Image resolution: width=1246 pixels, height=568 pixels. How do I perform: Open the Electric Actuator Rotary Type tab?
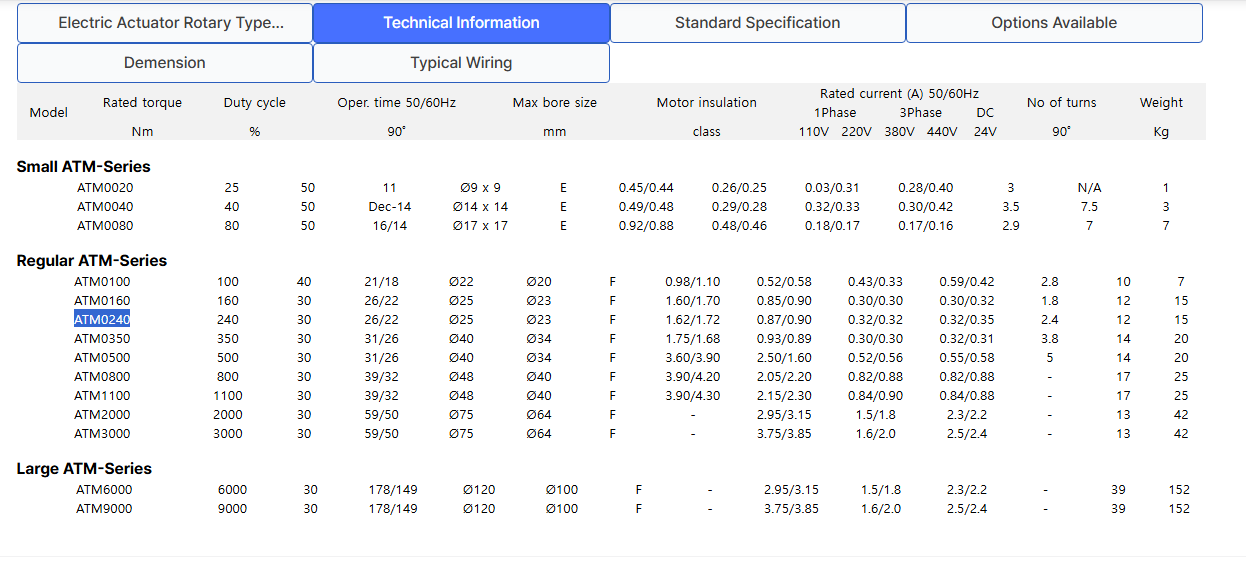click(165, 23)
